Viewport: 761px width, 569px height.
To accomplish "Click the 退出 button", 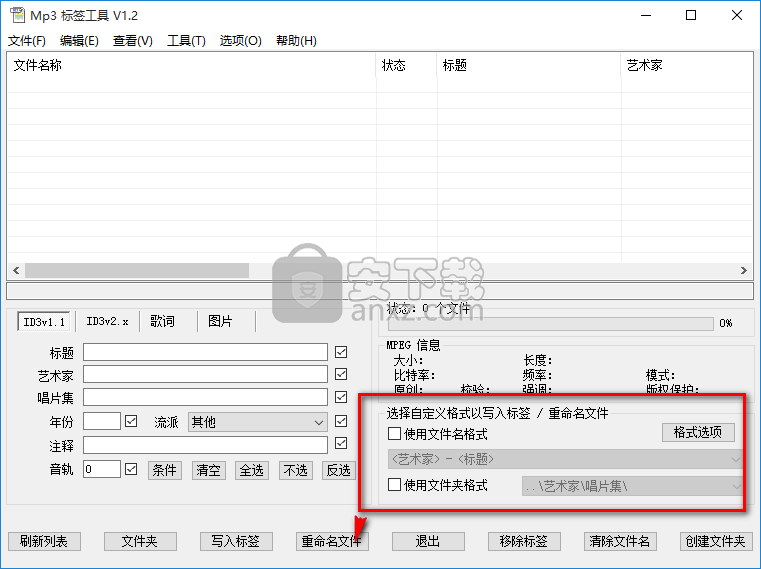I will click(x=428, y=541).
